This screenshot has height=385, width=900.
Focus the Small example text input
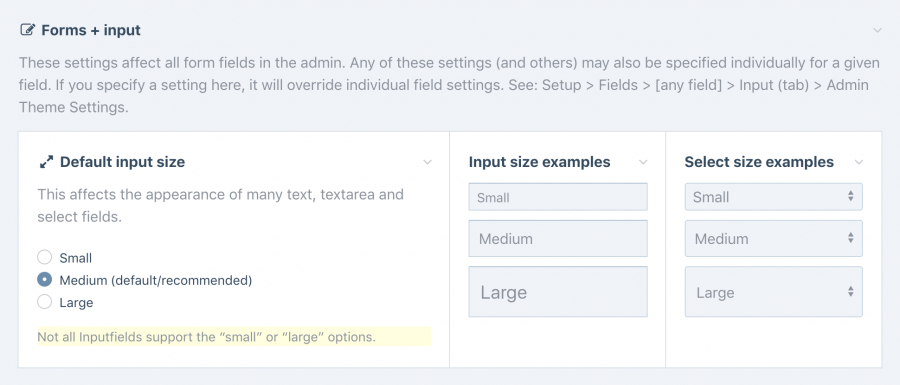558,197
